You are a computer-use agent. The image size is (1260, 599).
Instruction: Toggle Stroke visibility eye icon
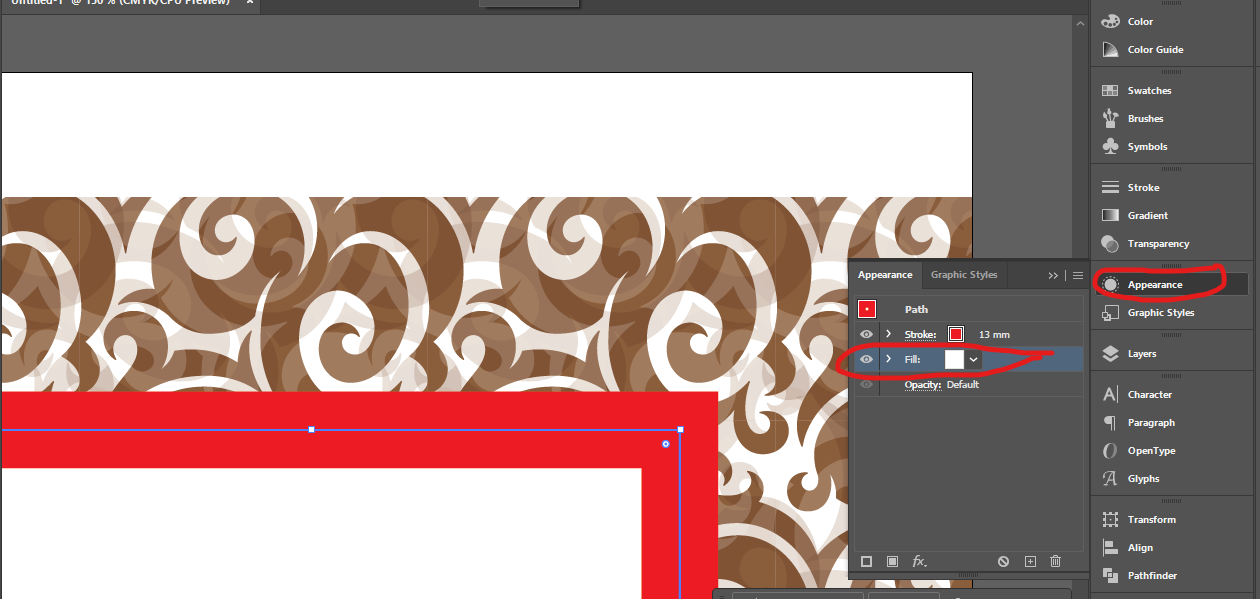pos(867,334)
